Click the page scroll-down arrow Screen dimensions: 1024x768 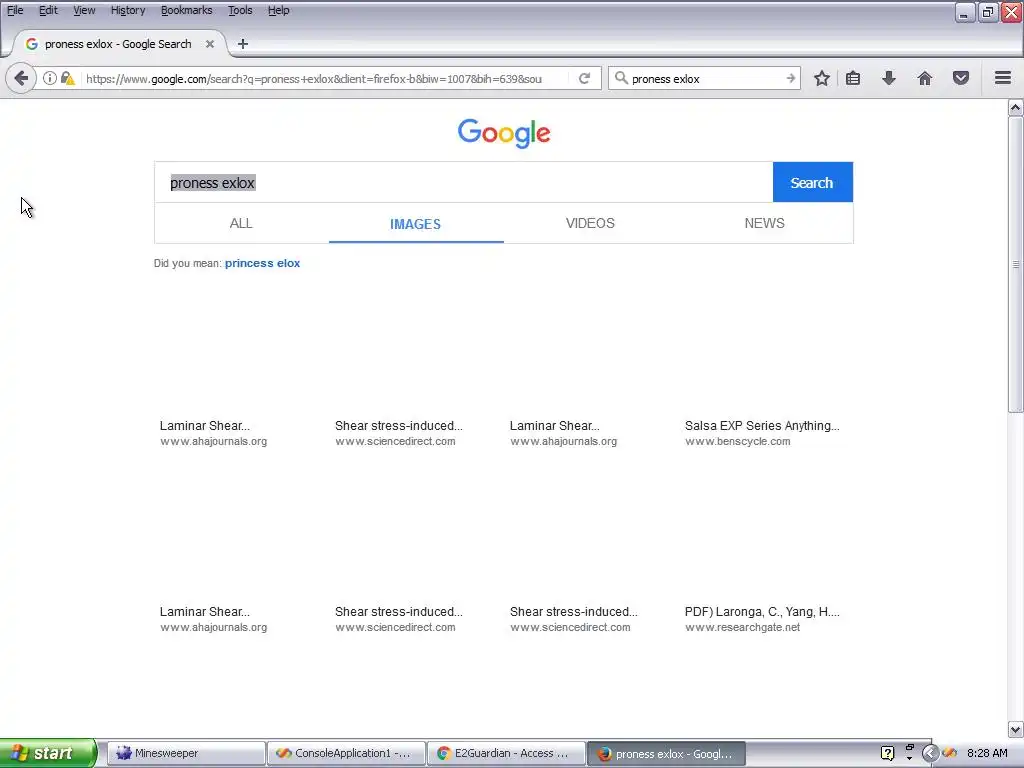point(1016,729)
